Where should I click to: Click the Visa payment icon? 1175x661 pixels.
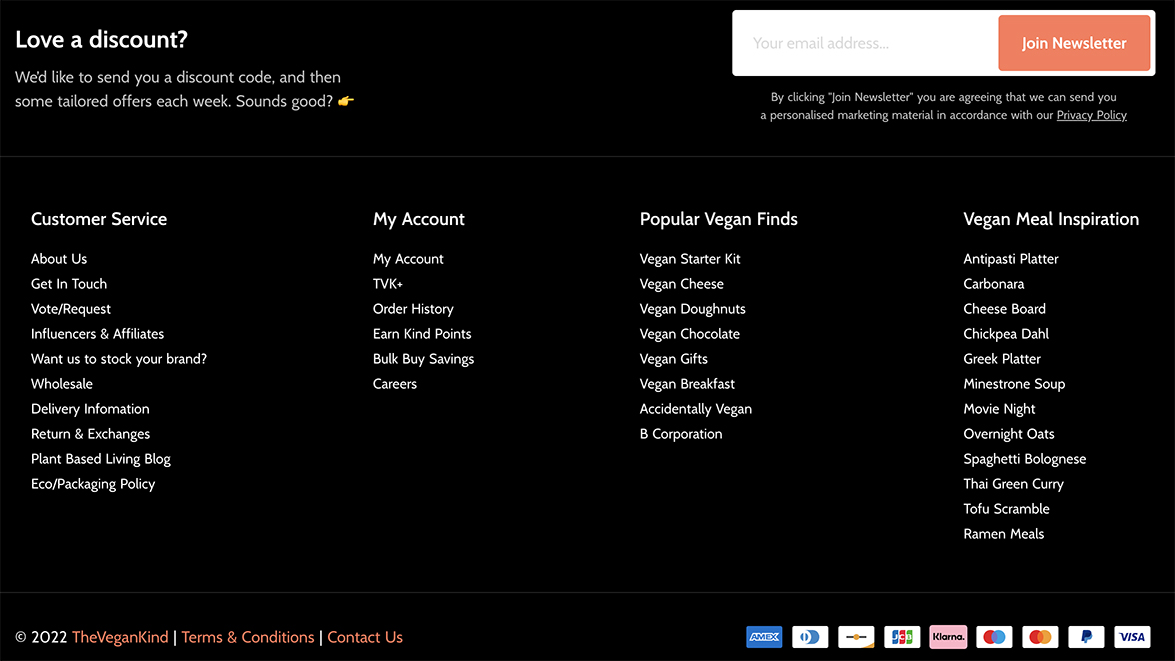pos(1132,637)
